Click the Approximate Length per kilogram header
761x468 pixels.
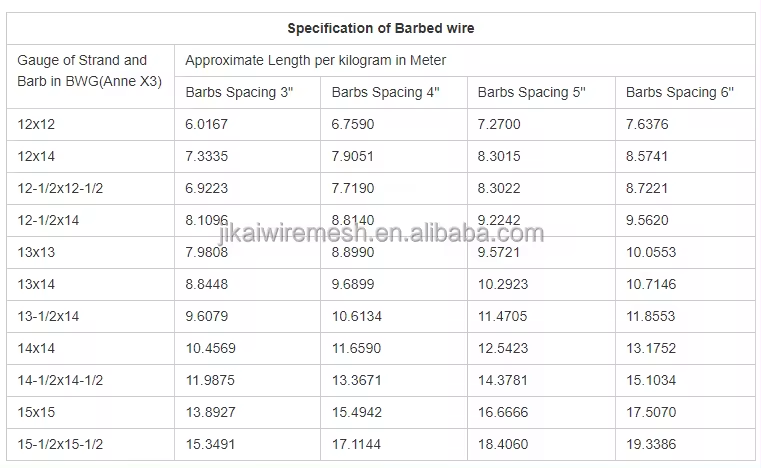[x=315, y=61]
